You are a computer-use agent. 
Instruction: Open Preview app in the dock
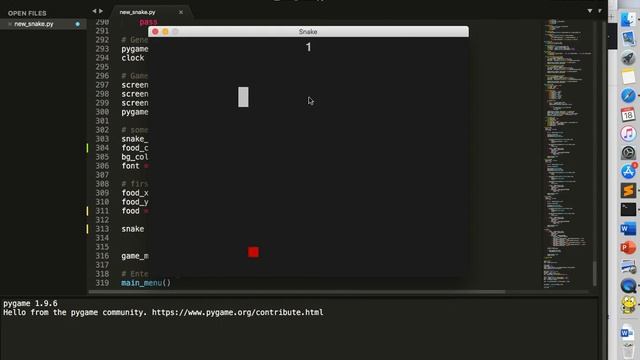[628, 39]
